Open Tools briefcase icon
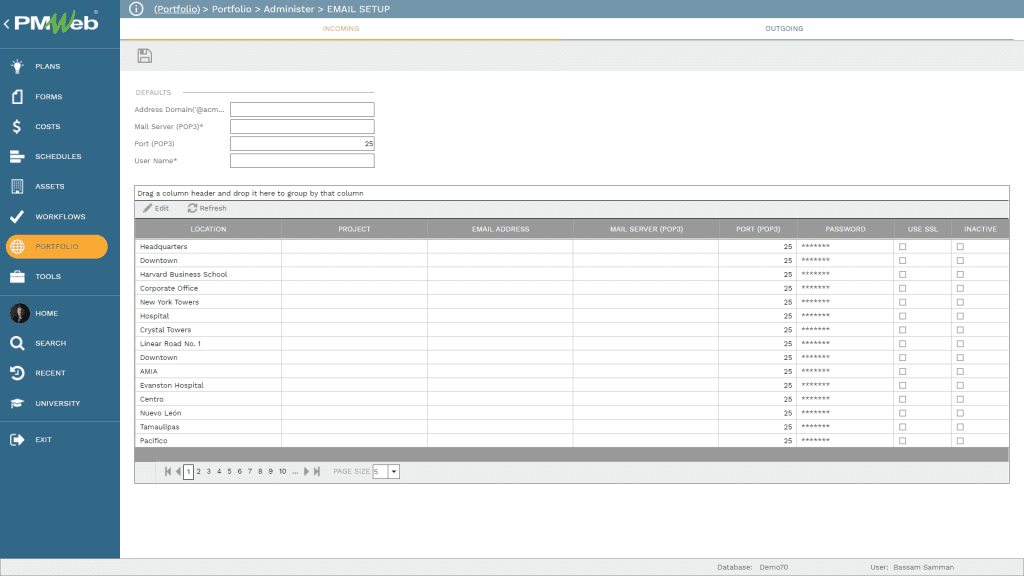Viewport: 1024px width, 576px height. (17, 277)
